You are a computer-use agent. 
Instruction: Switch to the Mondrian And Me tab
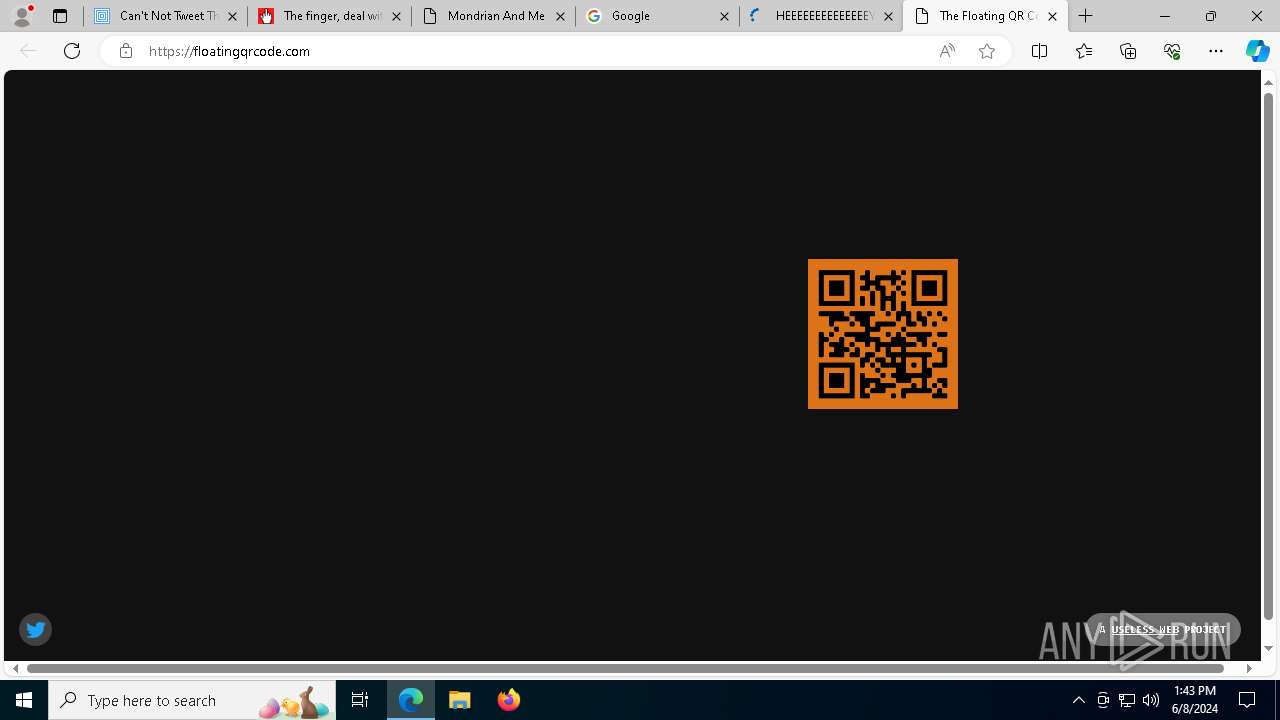493,16
